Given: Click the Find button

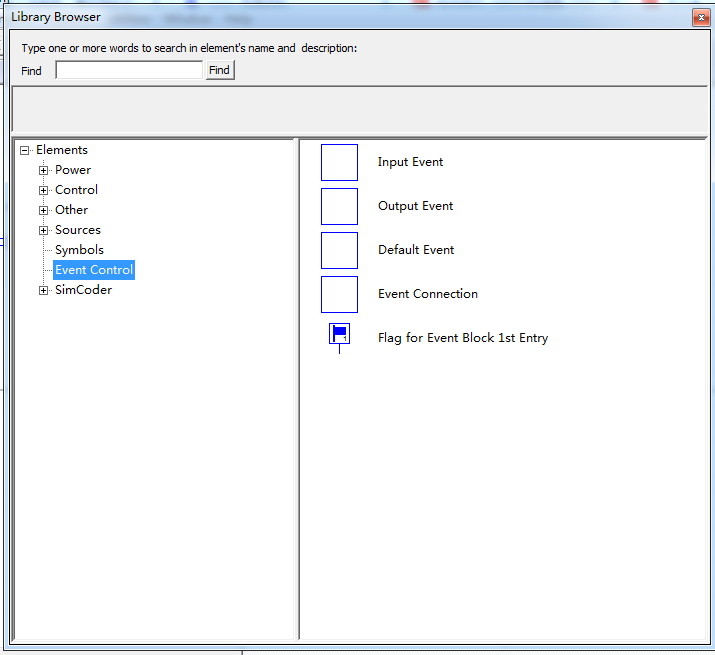Looking at the screenshot, I should (x=220, y=70).
